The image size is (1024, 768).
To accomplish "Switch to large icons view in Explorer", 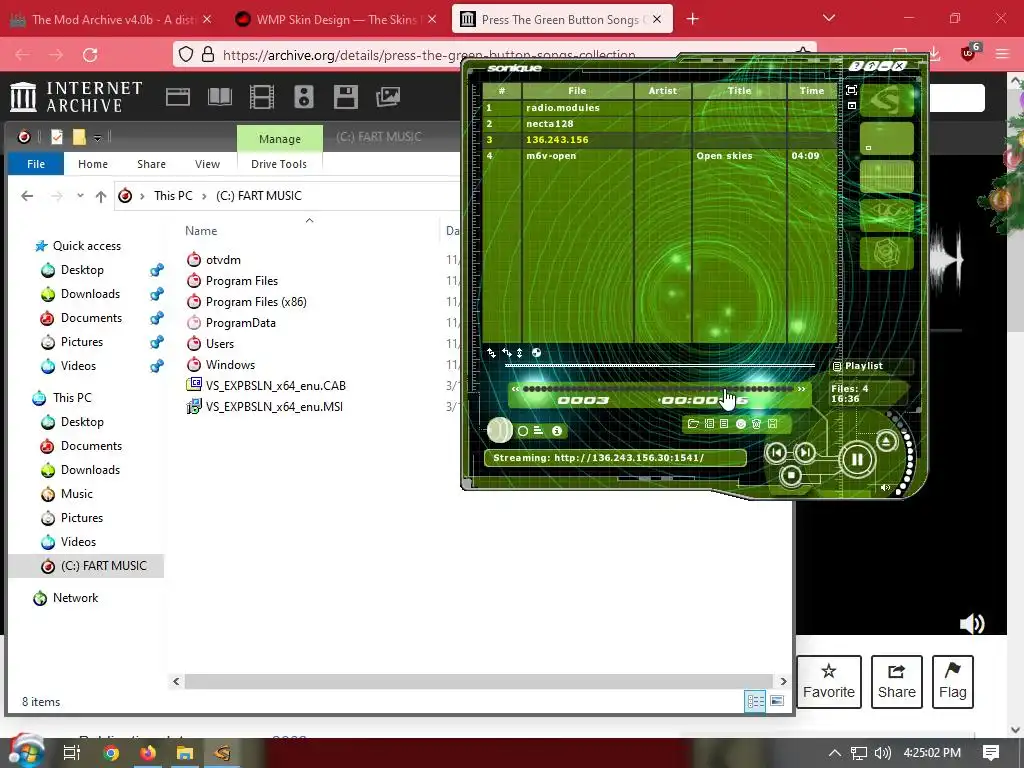I will point(776,701).
